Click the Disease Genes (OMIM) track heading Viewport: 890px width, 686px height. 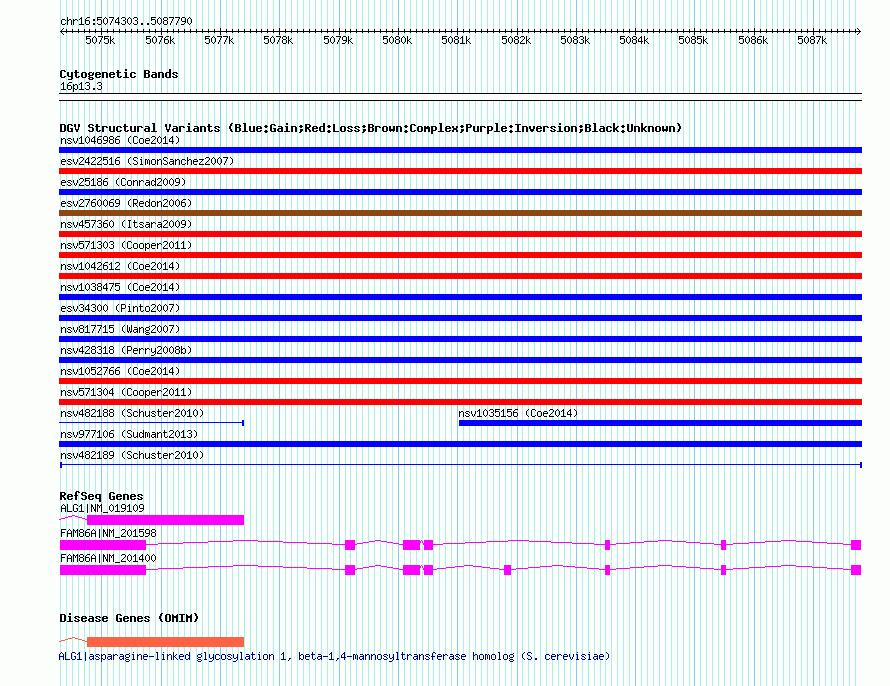click(x=129, y=618)
